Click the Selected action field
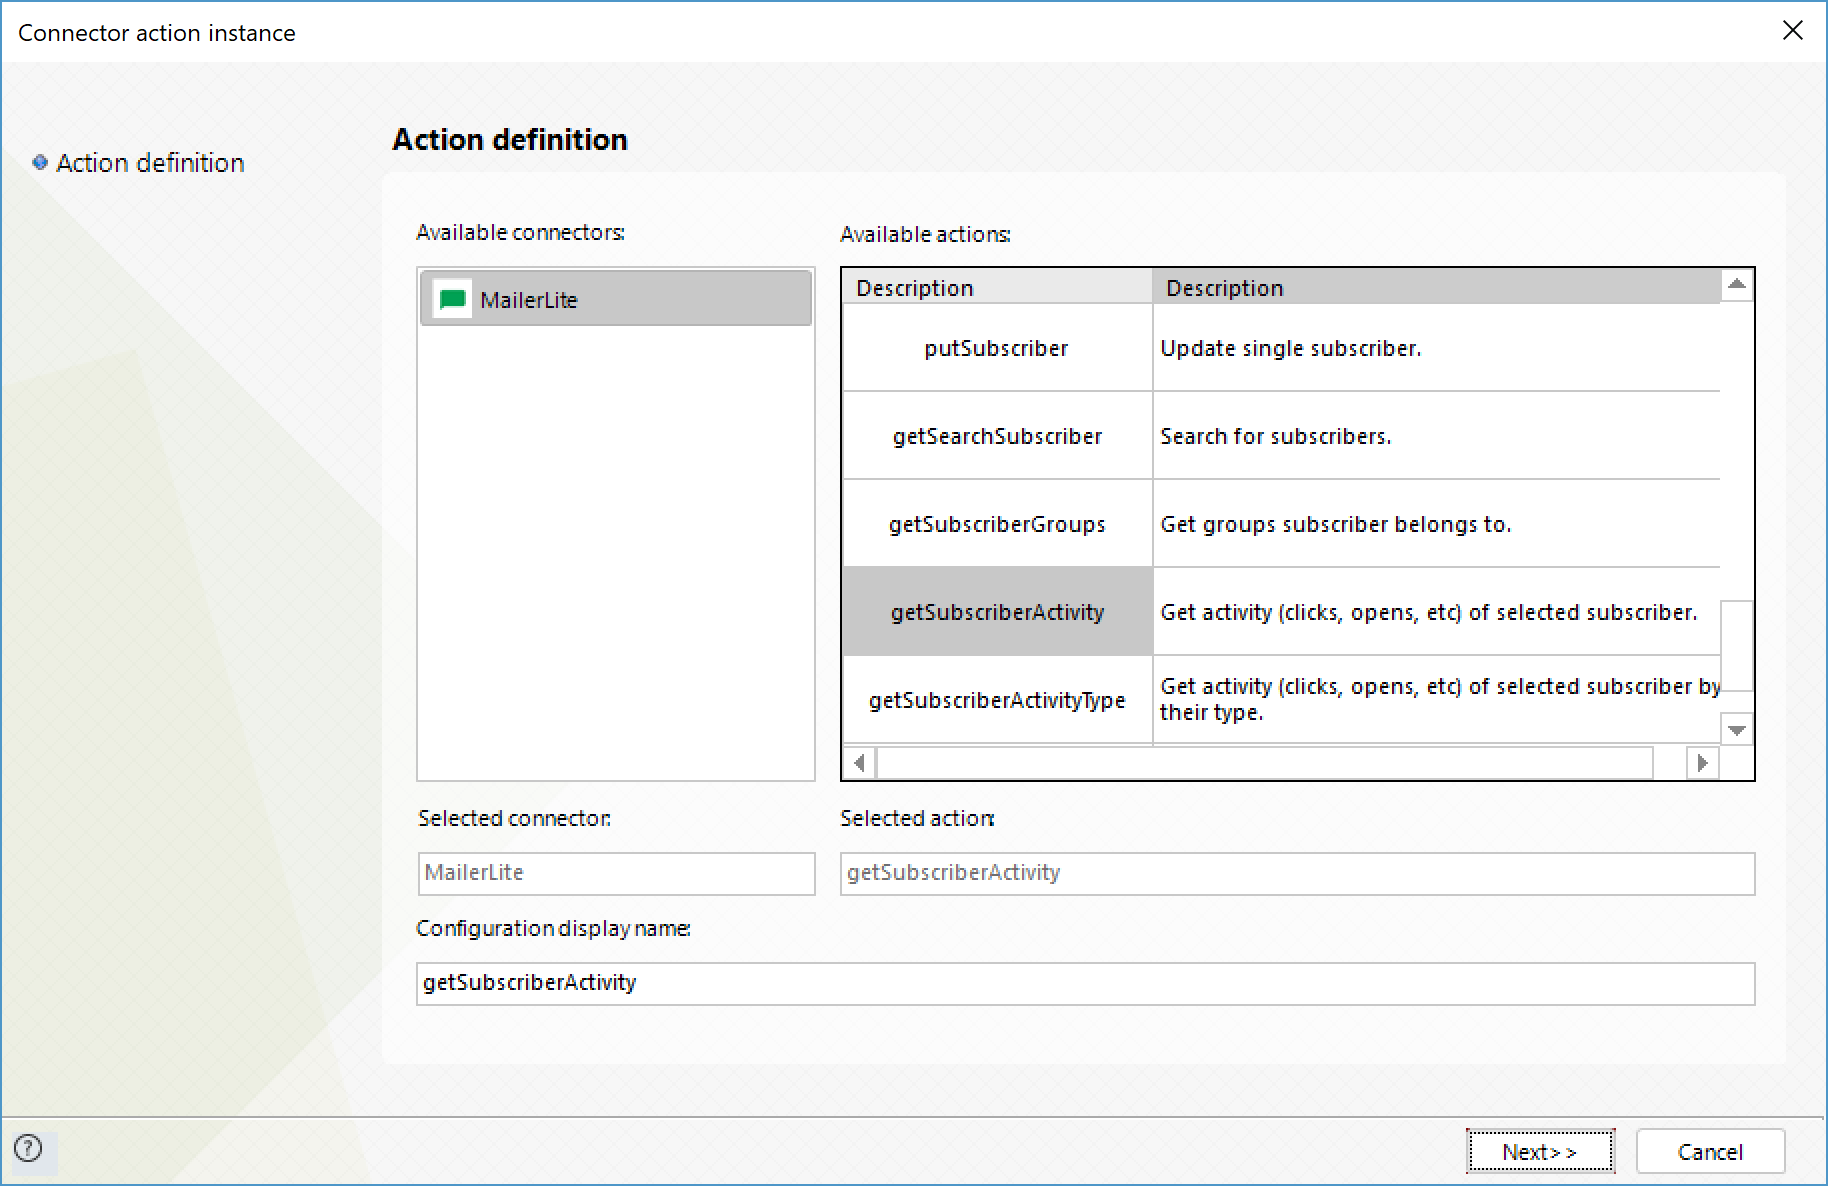The image size is (1828, 1186). coord(1297,873)
